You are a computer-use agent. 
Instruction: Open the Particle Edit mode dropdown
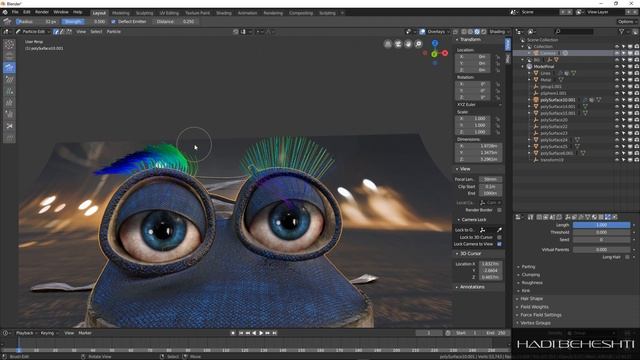[x=33, y=31]
